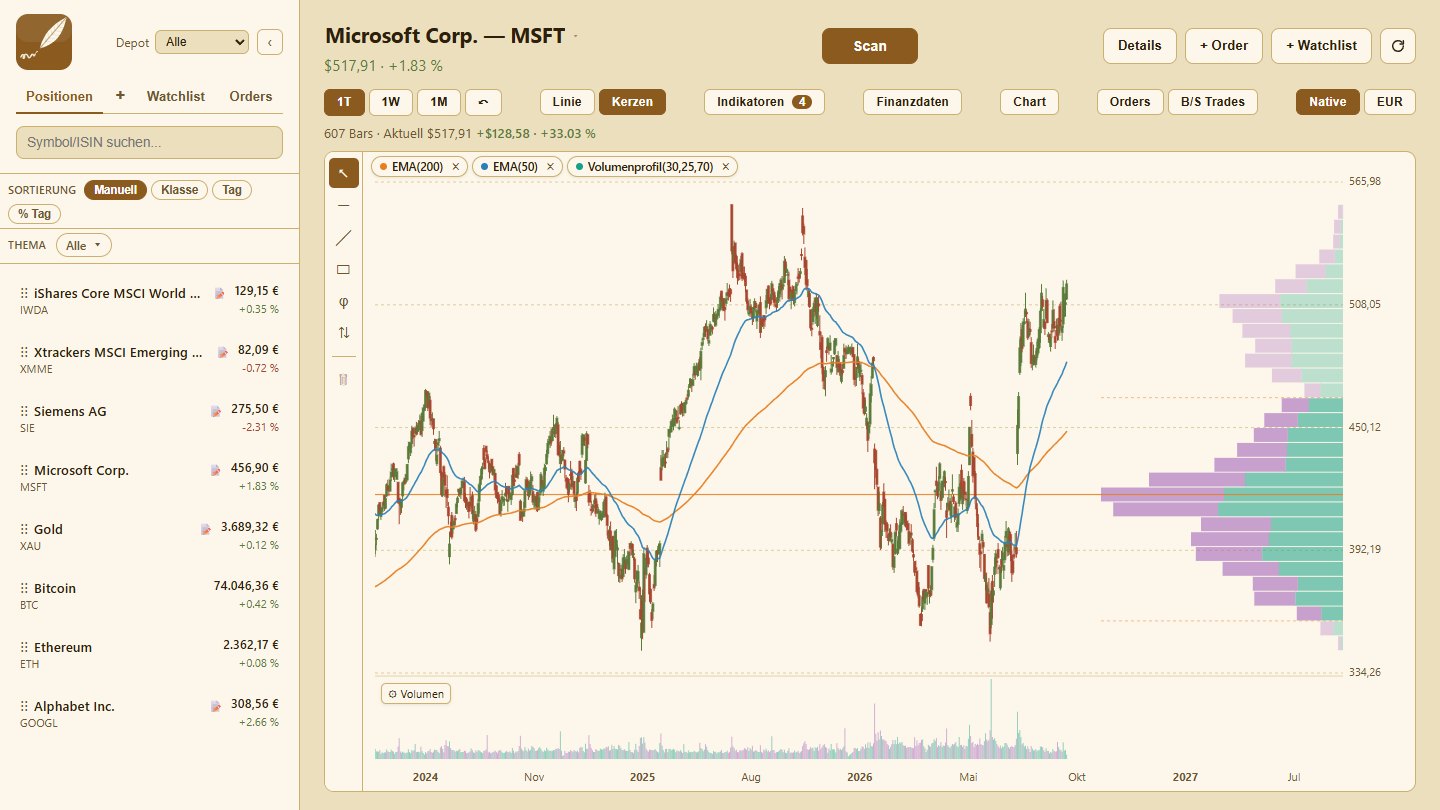
Task: Collapse the sidebar with the chevron button
Action: pyautogui.click(x=270, y=42)
